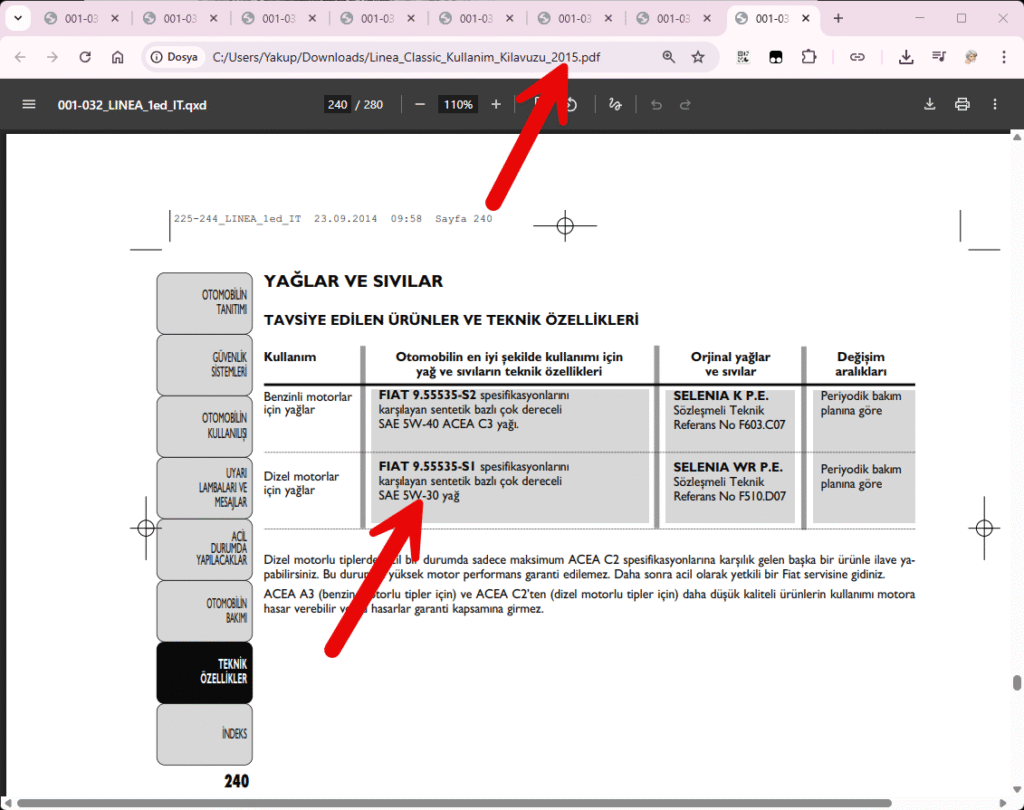This screenshot has height=810, width=1024.
Task: Open PDF viewer more actions menu
Action: click(995, 105)
